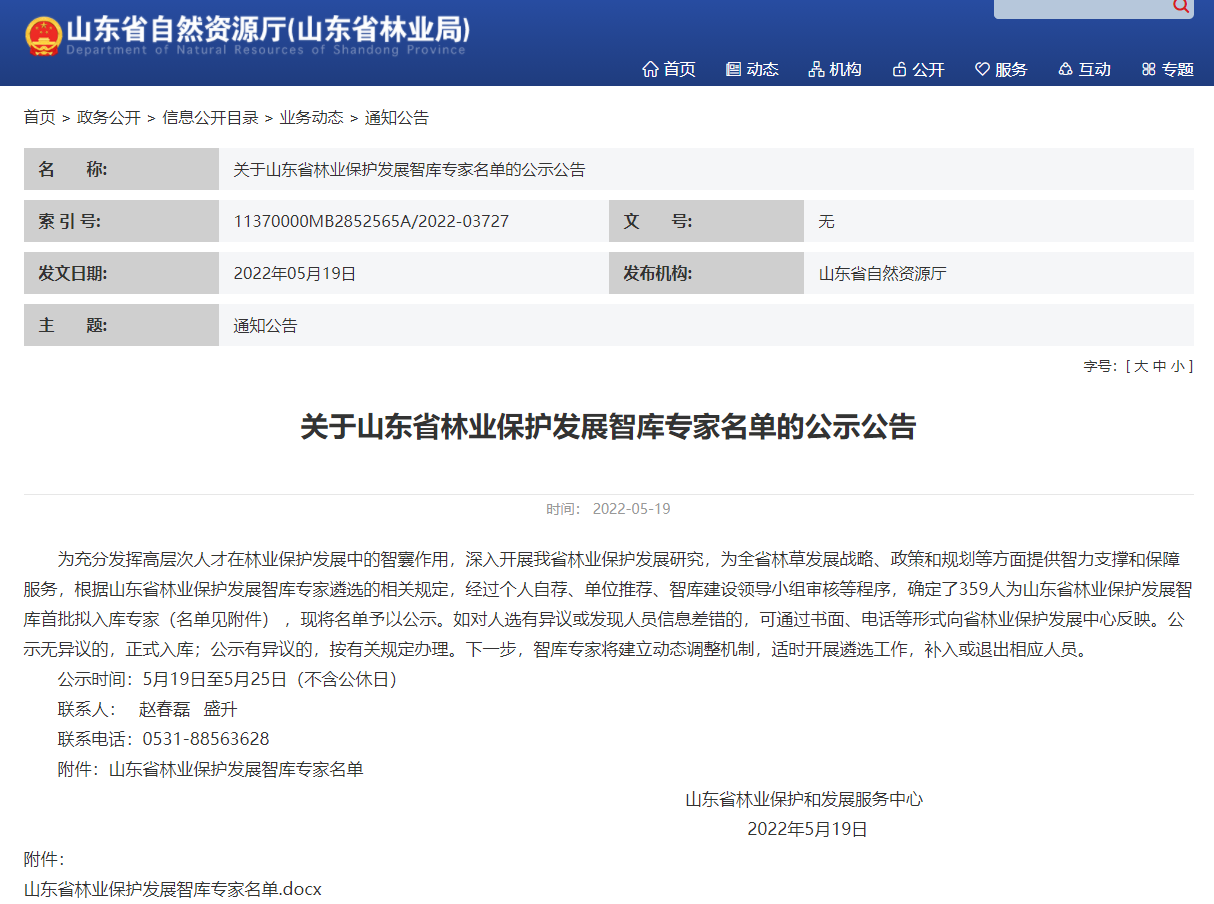Click the index number 11370000MB2852565A/2022-03727
1214x904 pixels.
371,221
